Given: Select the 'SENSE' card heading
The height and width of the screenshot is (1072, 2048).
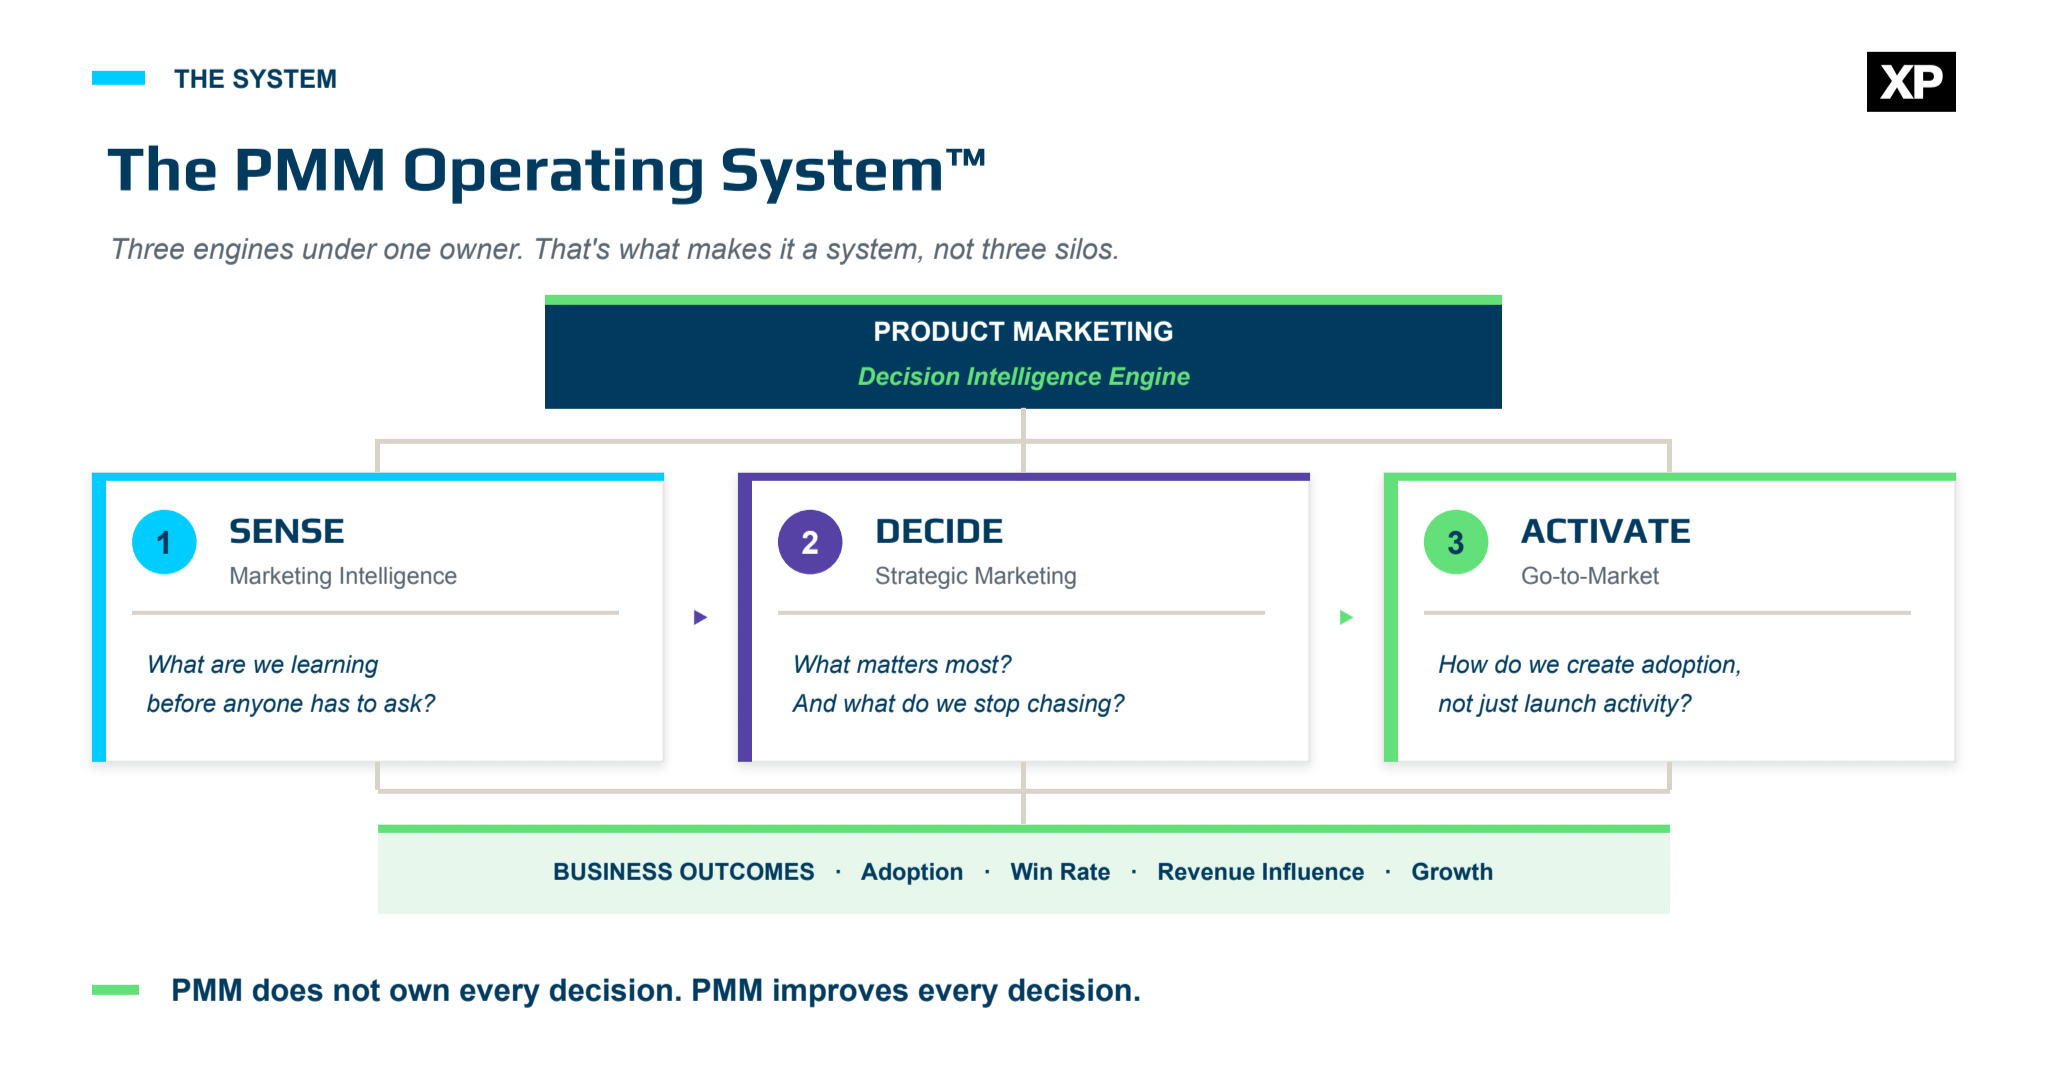Looking at the screenshot, I should (x=287, y=531).
